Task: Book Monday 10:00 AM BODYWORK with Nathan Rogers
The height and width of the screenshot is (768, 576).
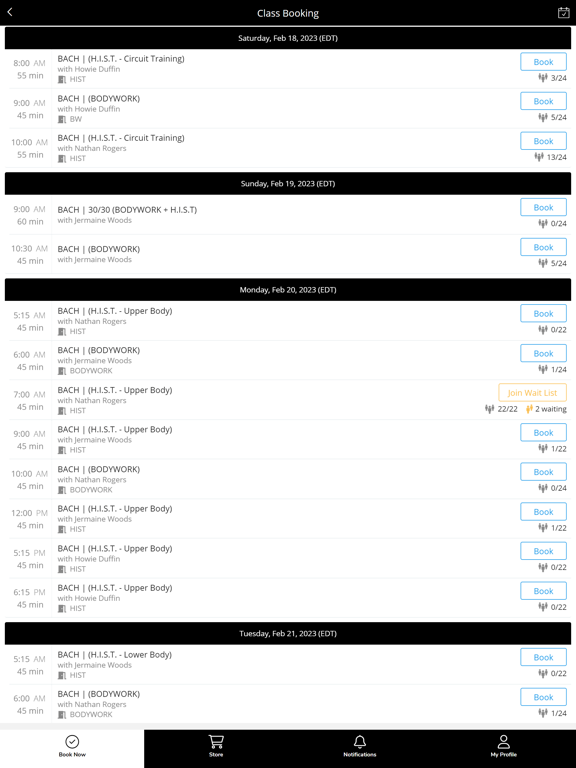Action: [x=543, y=472]
